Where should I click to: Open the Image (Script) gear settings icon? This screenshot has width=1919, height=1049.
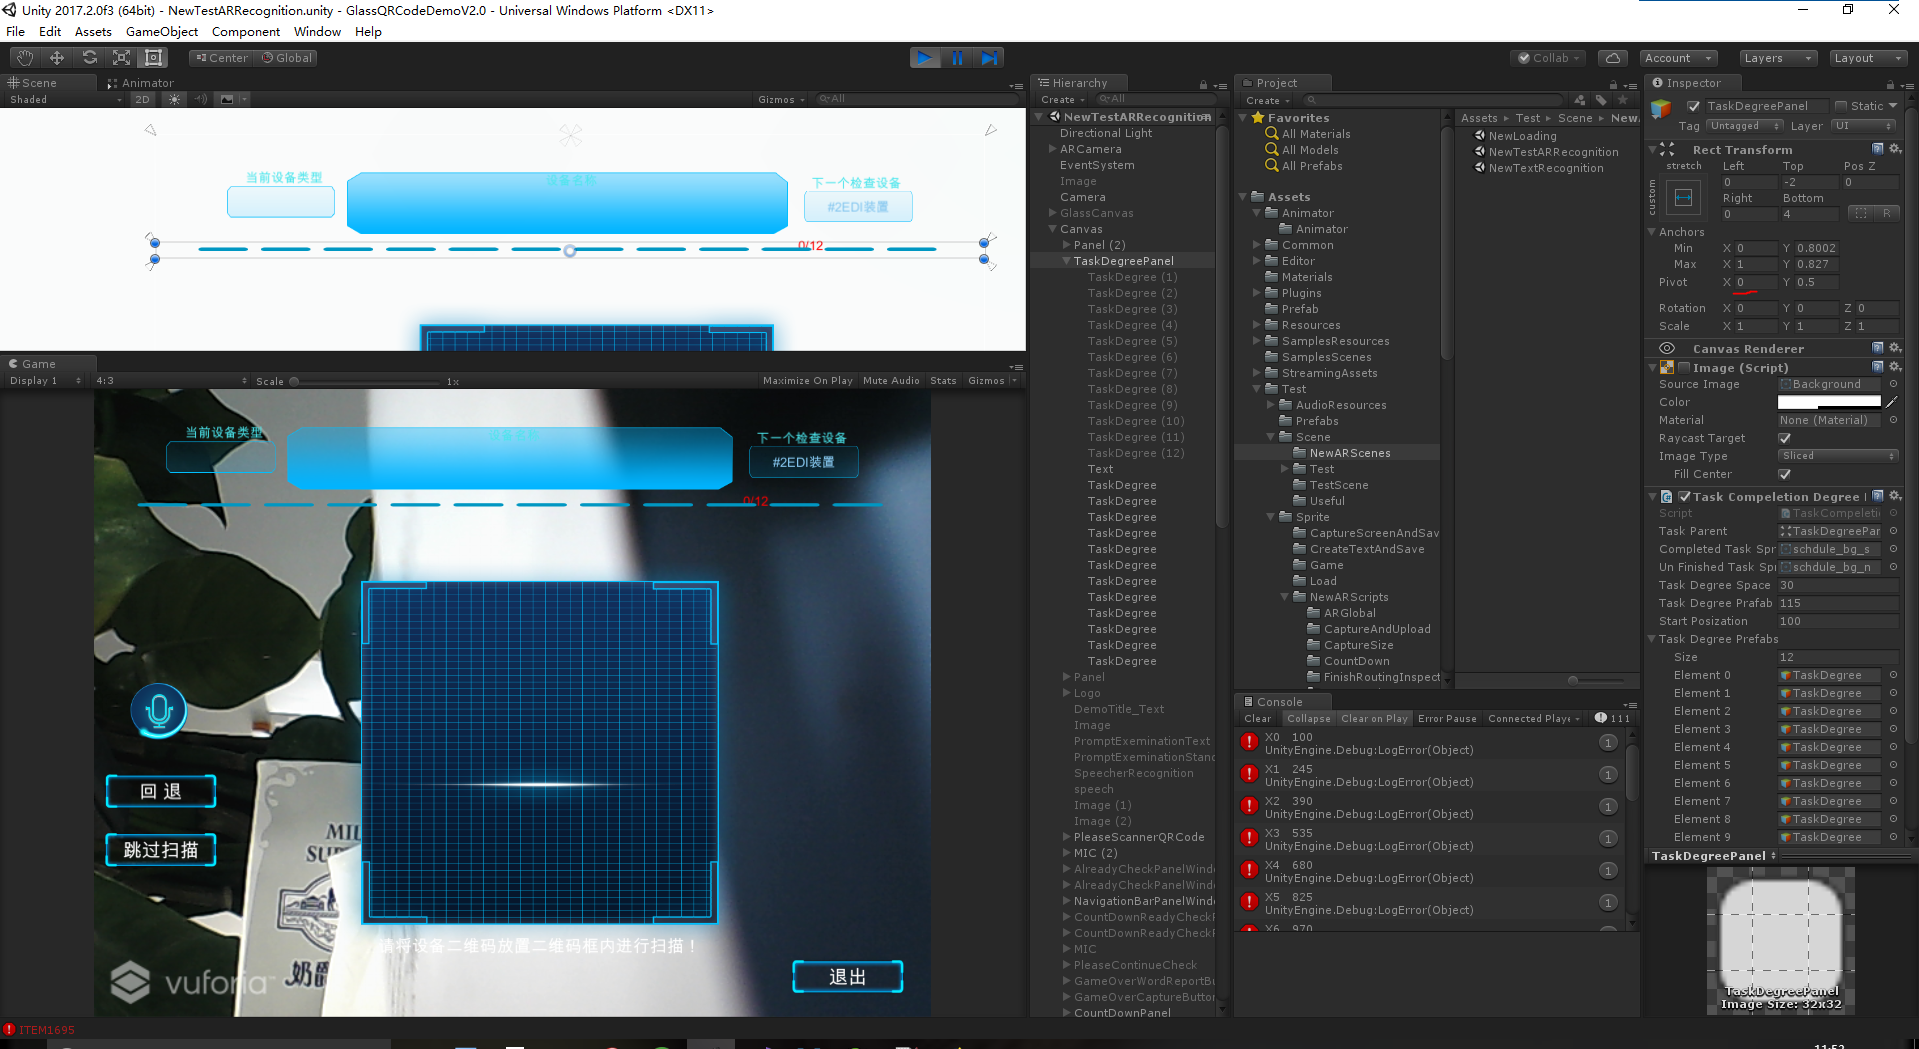1895,367
